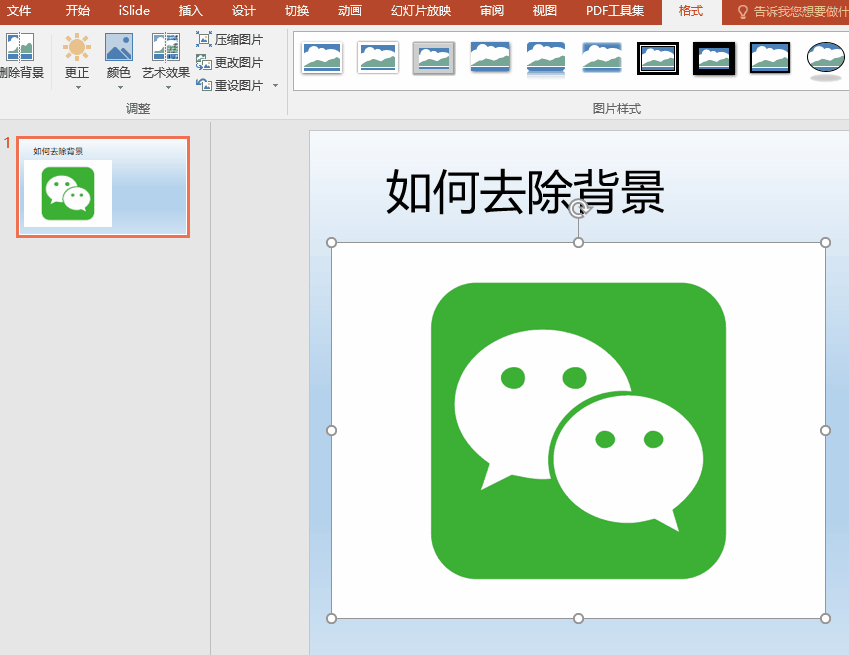Click the top-right resize handle of the picture
The height and width of the screenshot is (655, 849).
[x=825, y=243]
